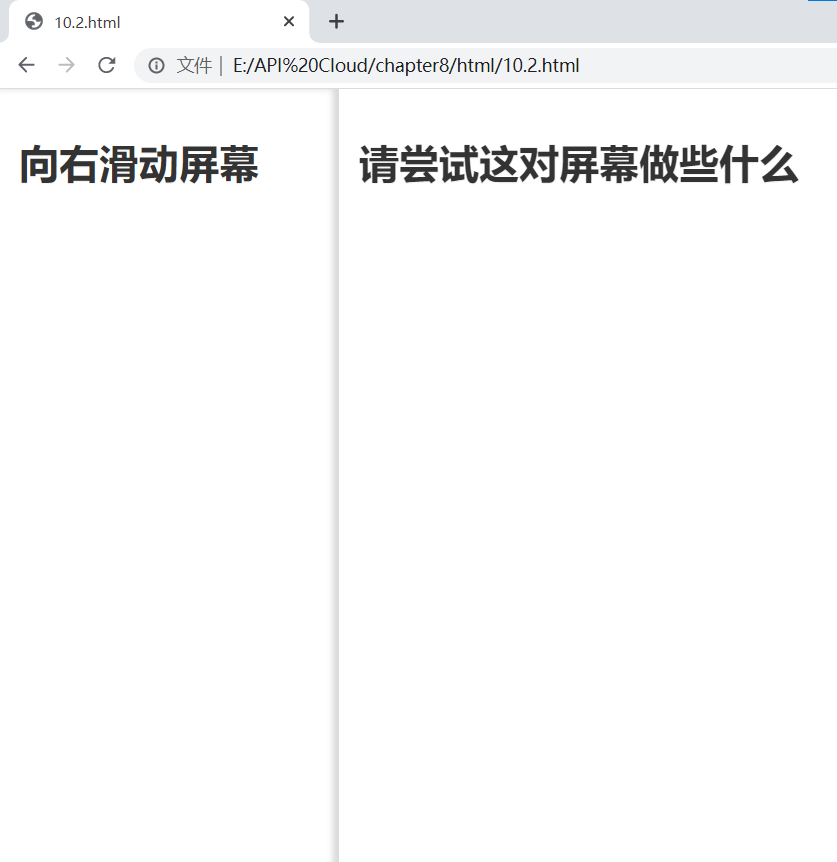Click the forward navigation arrow

pyautogui.click(x=66, y=65)
